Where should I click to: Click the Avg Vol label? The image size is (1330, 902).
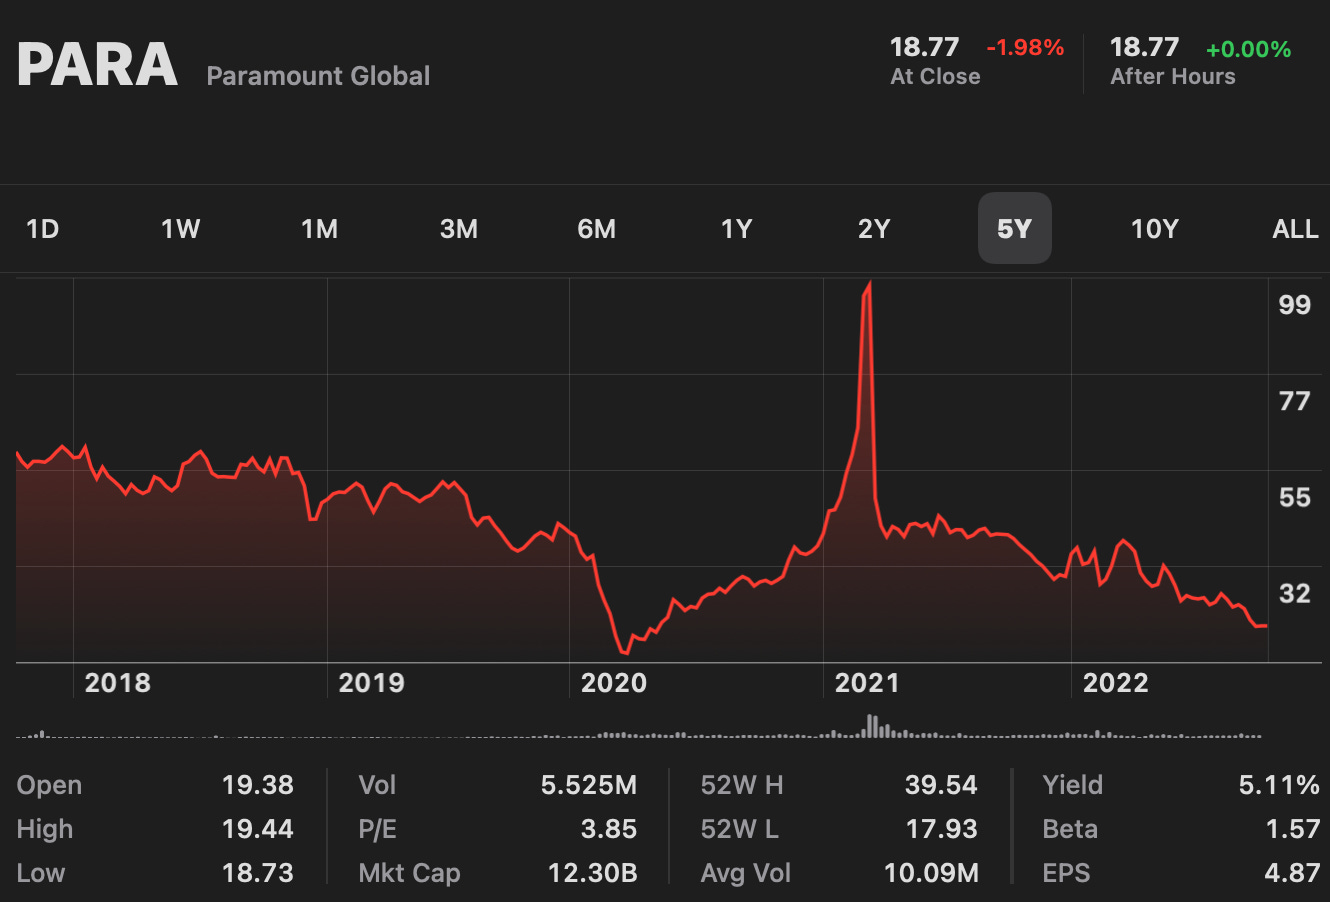pyautogui.click(x=745, y=874)
